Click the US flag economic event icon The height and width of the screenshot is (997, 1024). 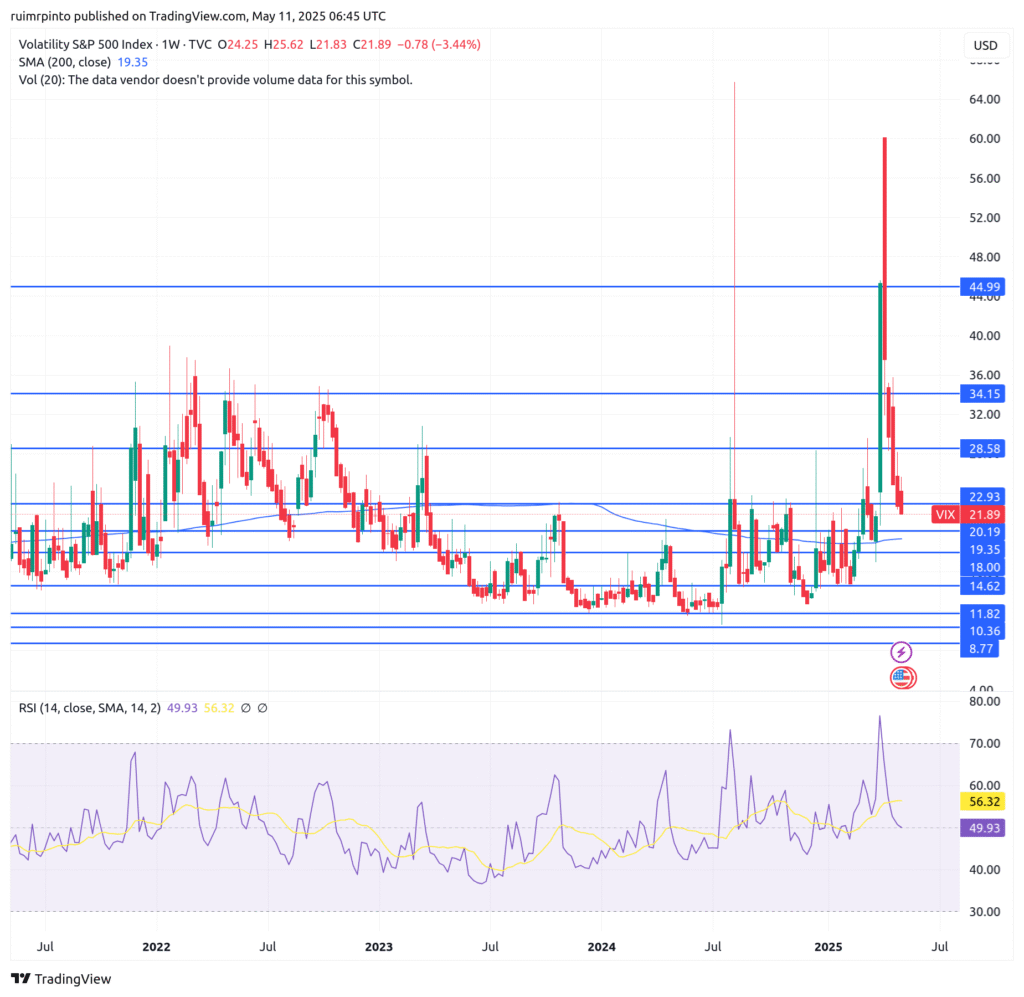[x=901, y=677]
